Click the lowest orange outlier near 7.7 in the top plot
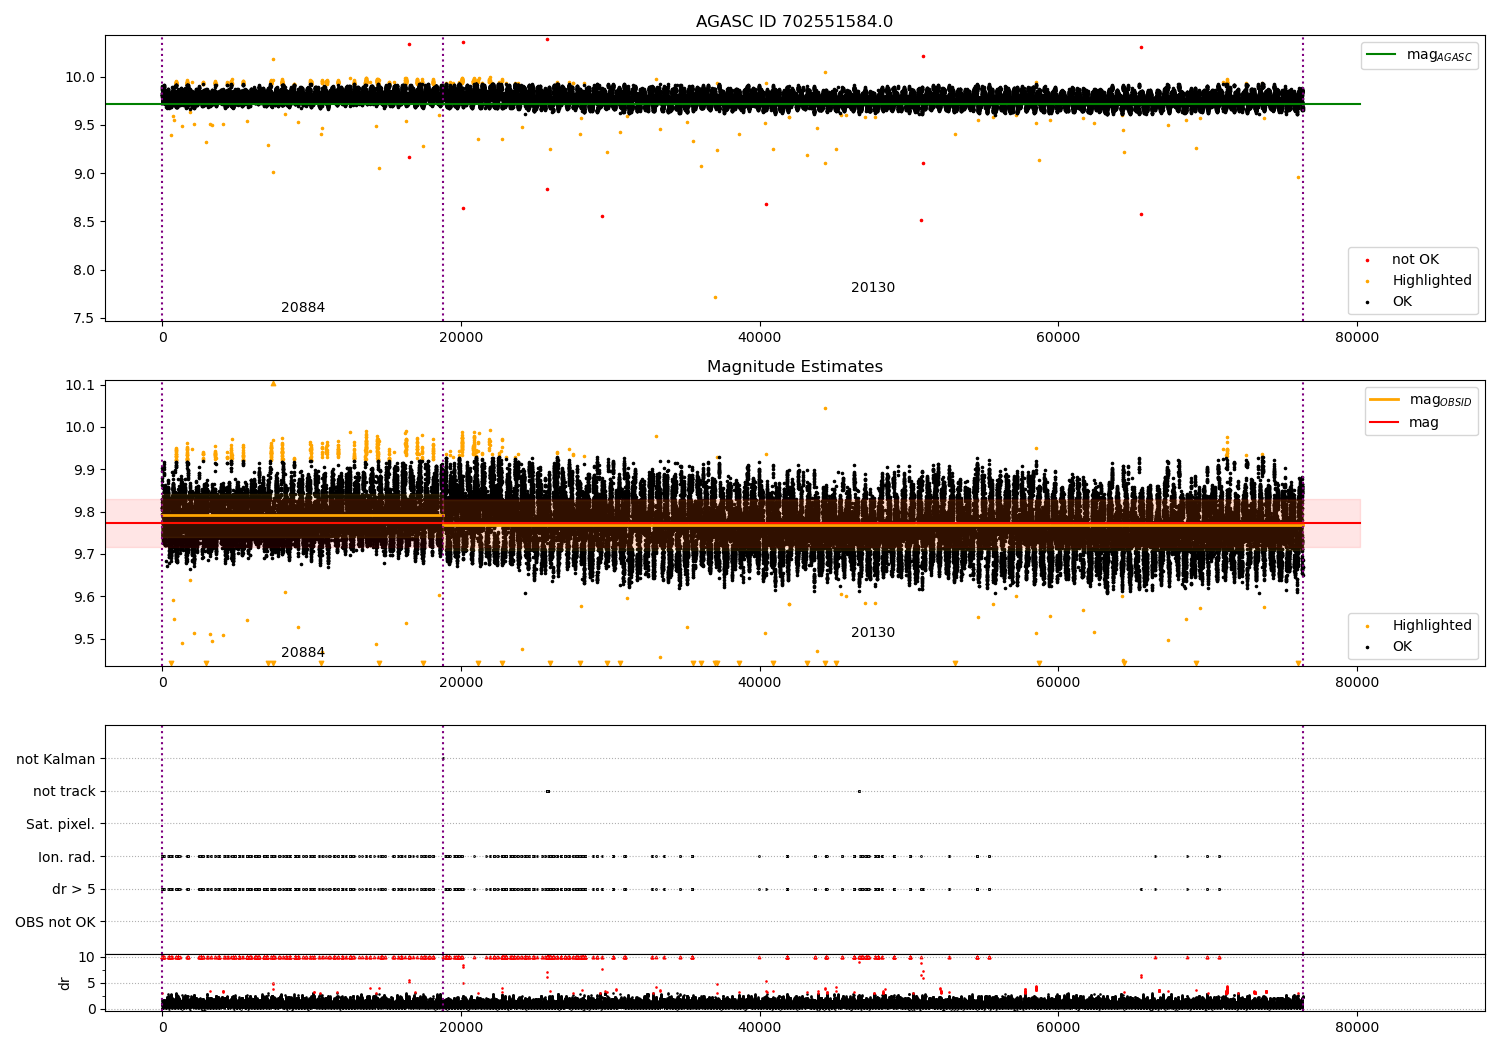Screen dimensions: 1500x1050 pos(715,297)
